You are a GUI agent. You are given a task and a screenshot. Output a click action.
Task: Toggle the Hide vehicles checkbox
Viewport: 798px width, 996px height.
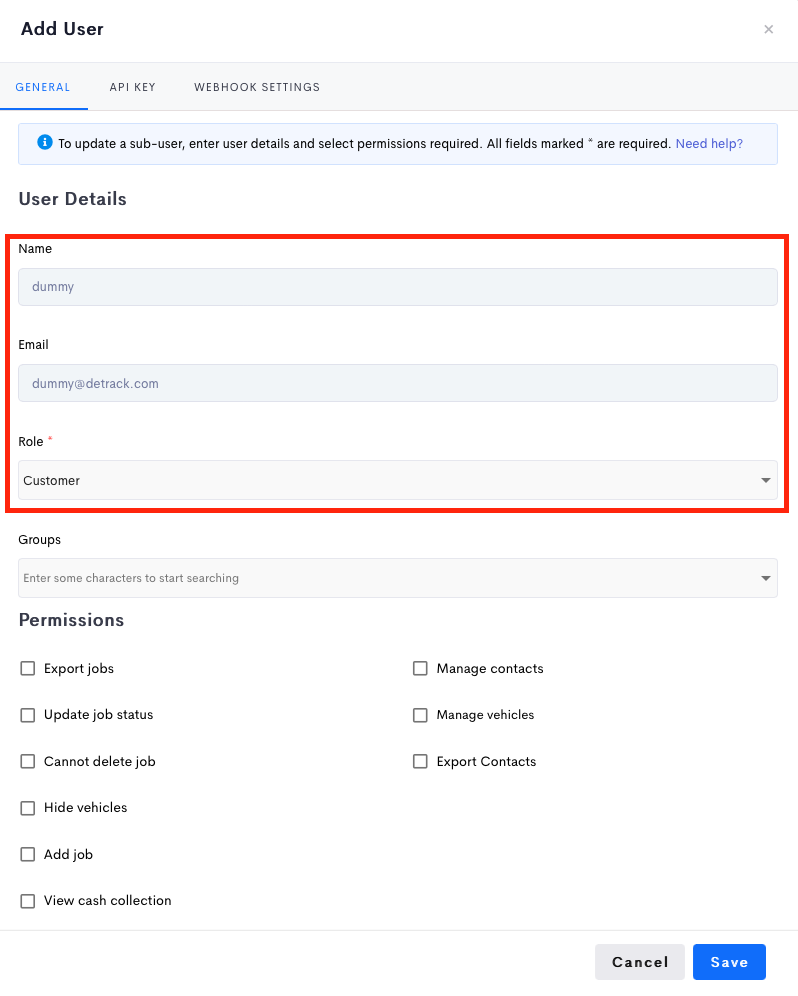pos(27,807)
